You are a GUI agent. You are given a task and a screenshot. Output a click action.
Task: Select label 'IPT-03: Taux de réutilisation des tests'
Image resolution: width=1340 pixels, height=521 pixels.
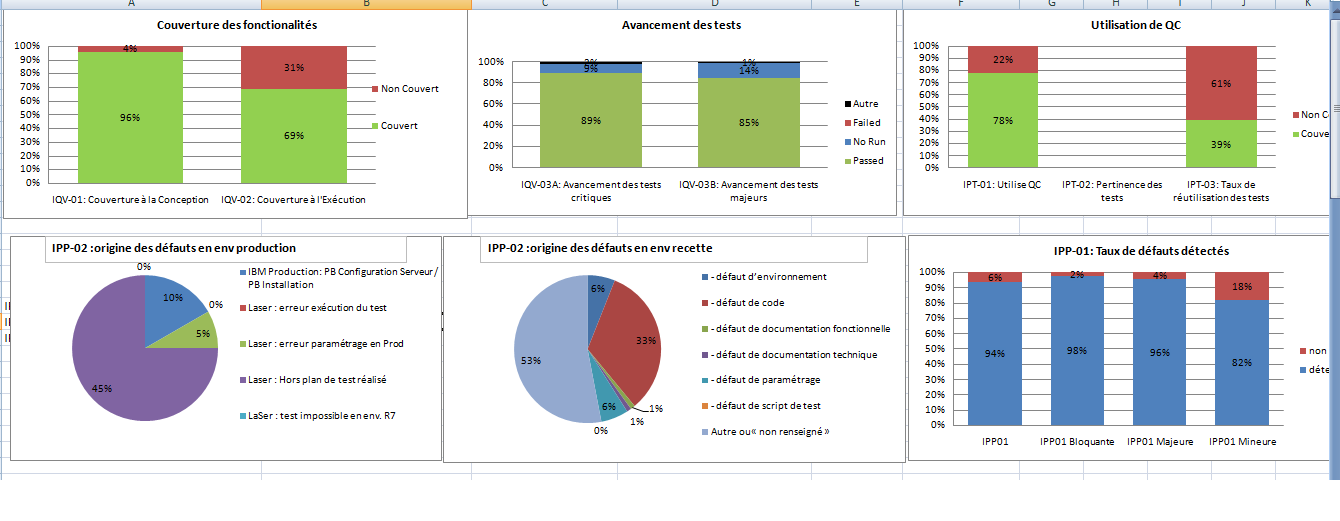pyautogui.click(x=1221, y=191)
